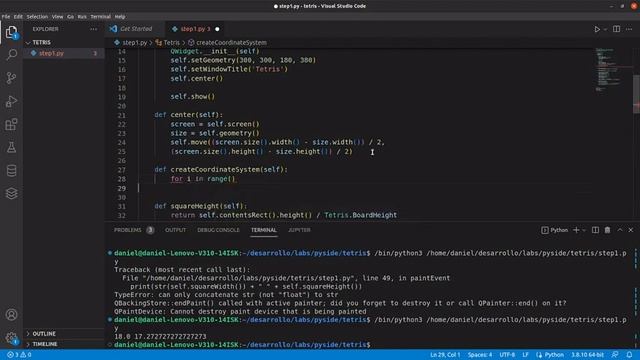The image size is (640, 360).
Task: Show the Output panel tab
Action: tap(176, 230)
